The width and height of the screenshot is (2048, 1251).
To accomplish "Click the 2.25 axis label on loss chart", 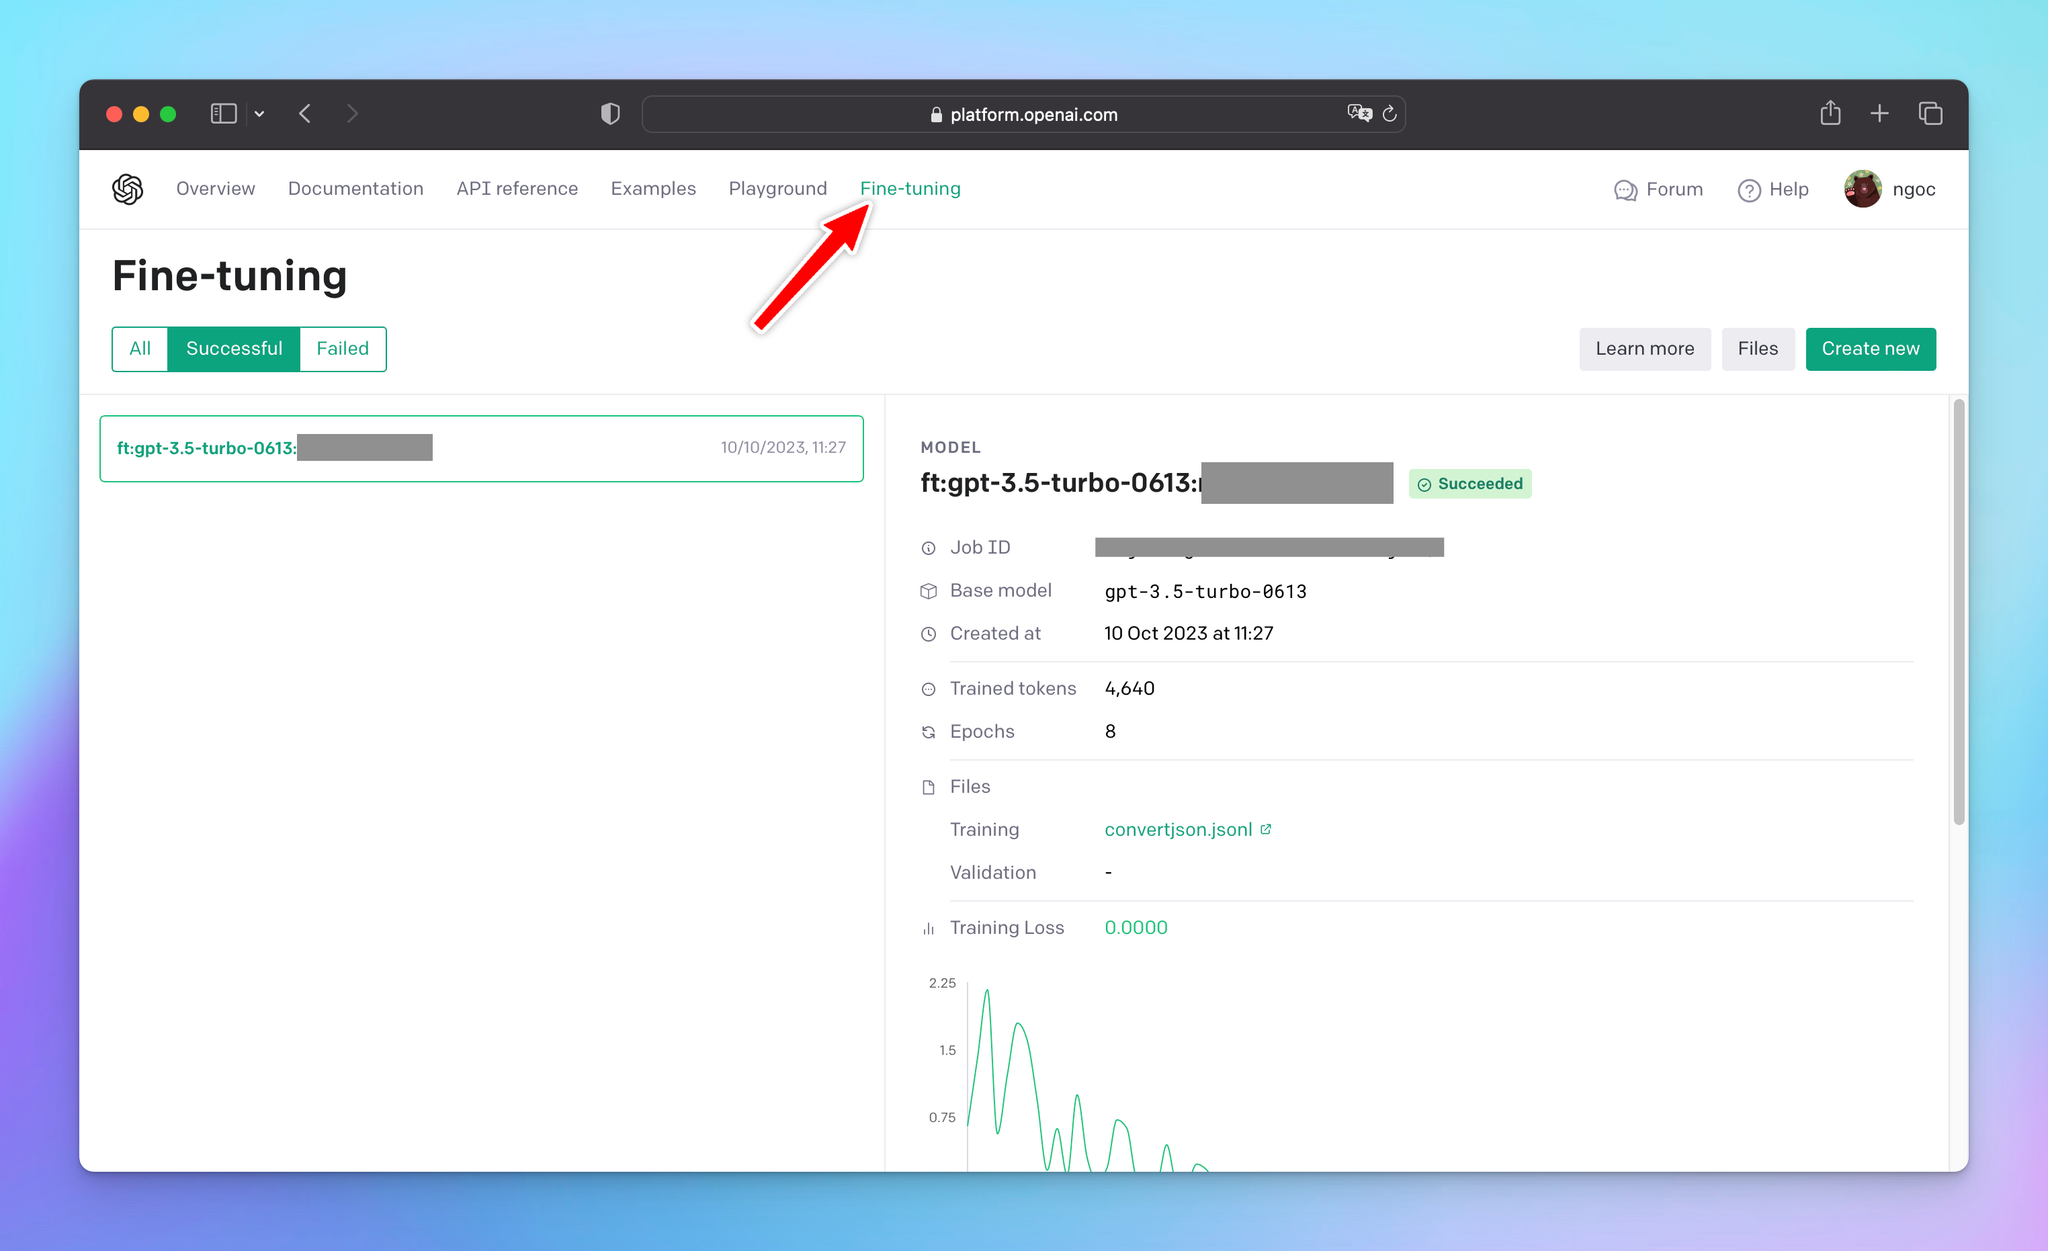I will point(942,983).
